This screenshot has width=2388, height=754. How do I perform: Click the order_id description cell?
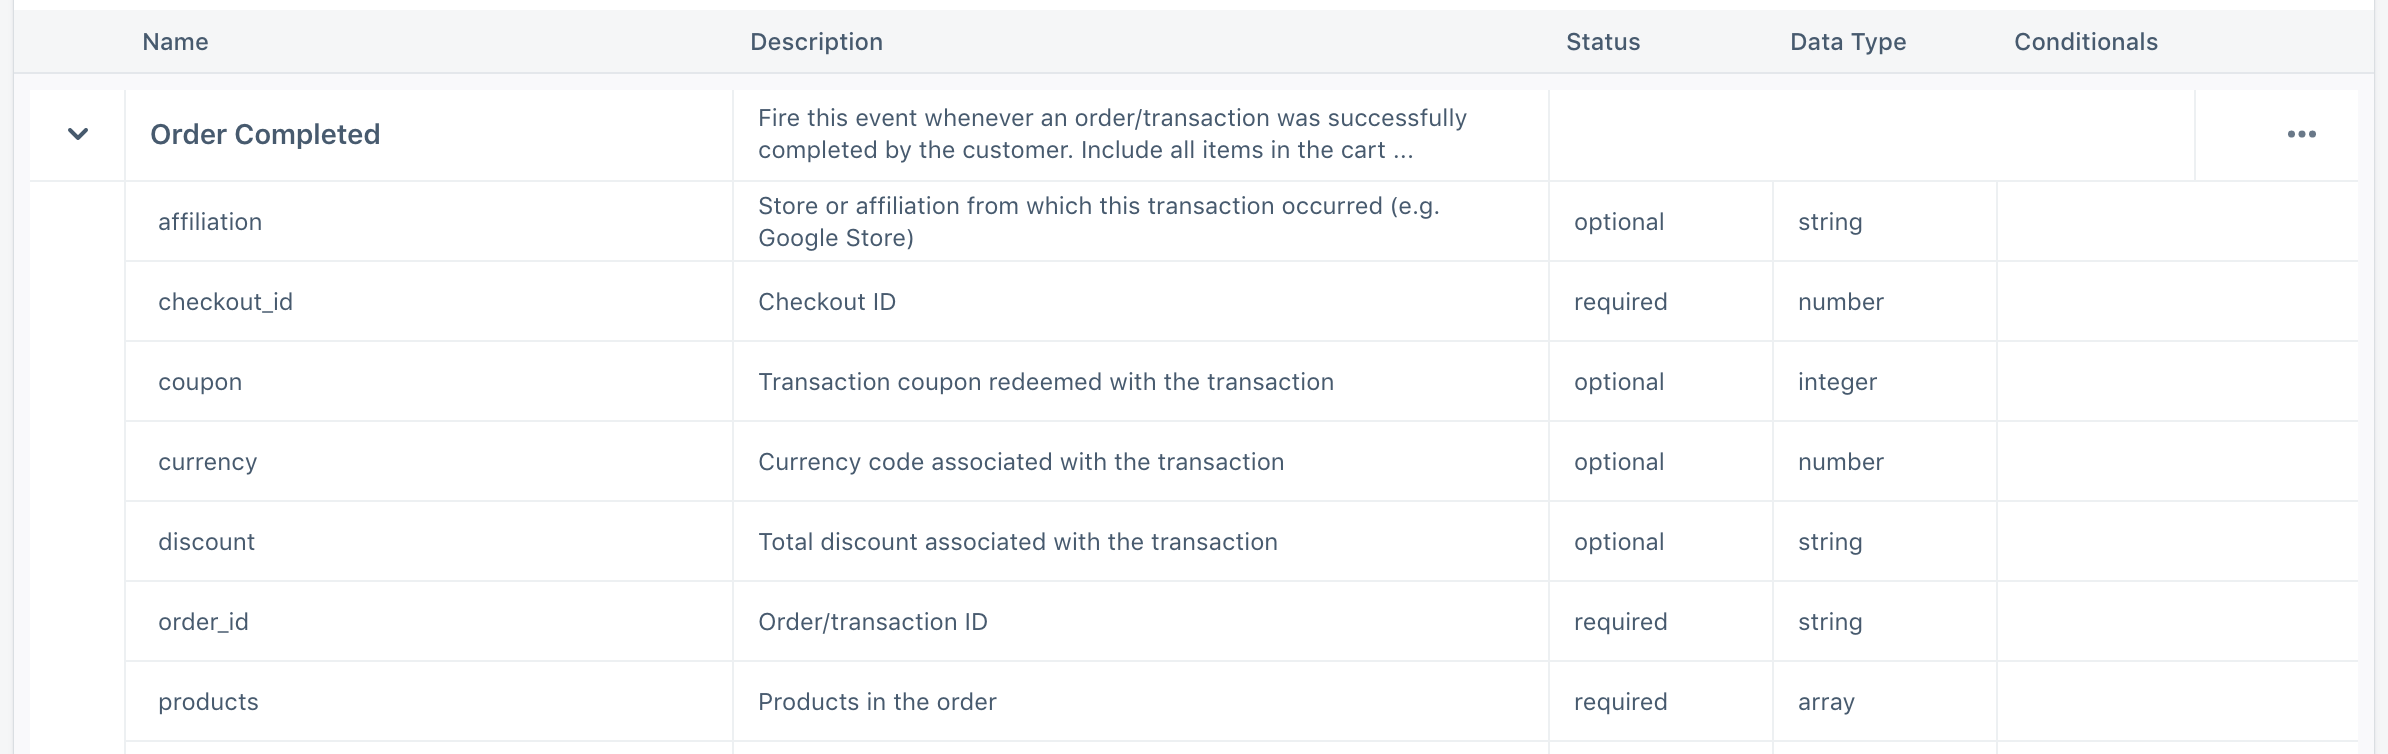pyautogui.click(x=873, y=621)
